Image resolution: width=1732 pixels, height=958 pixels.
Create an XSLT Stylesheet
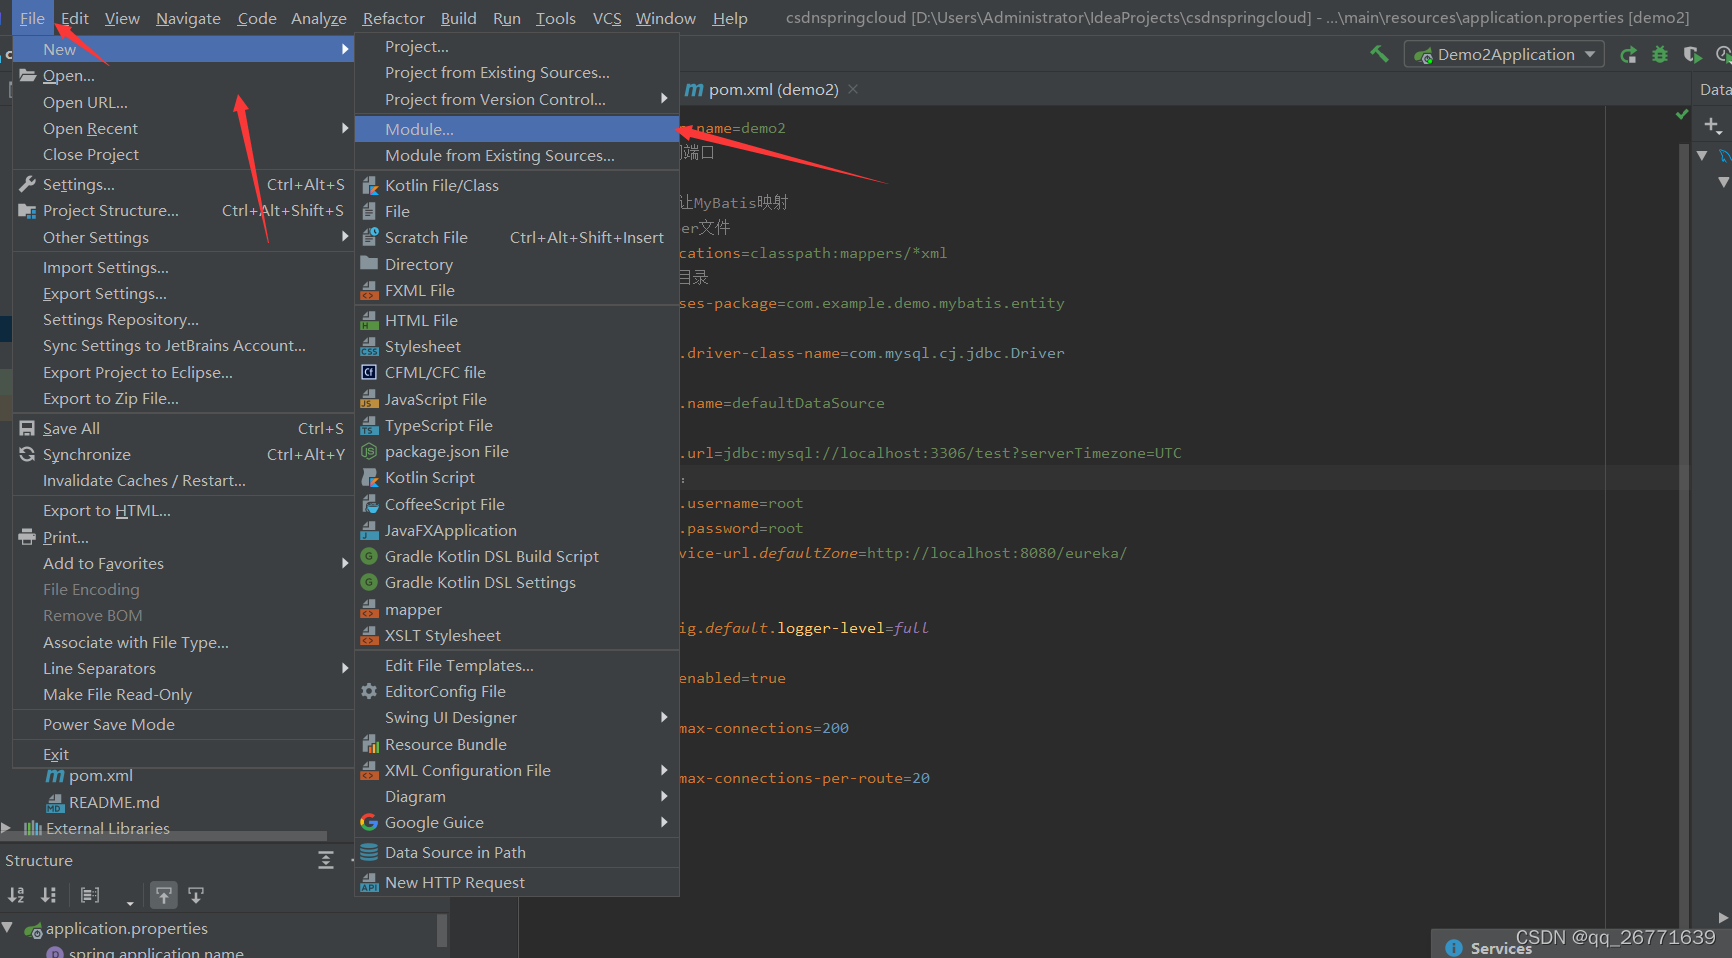[x=517, y=635]
